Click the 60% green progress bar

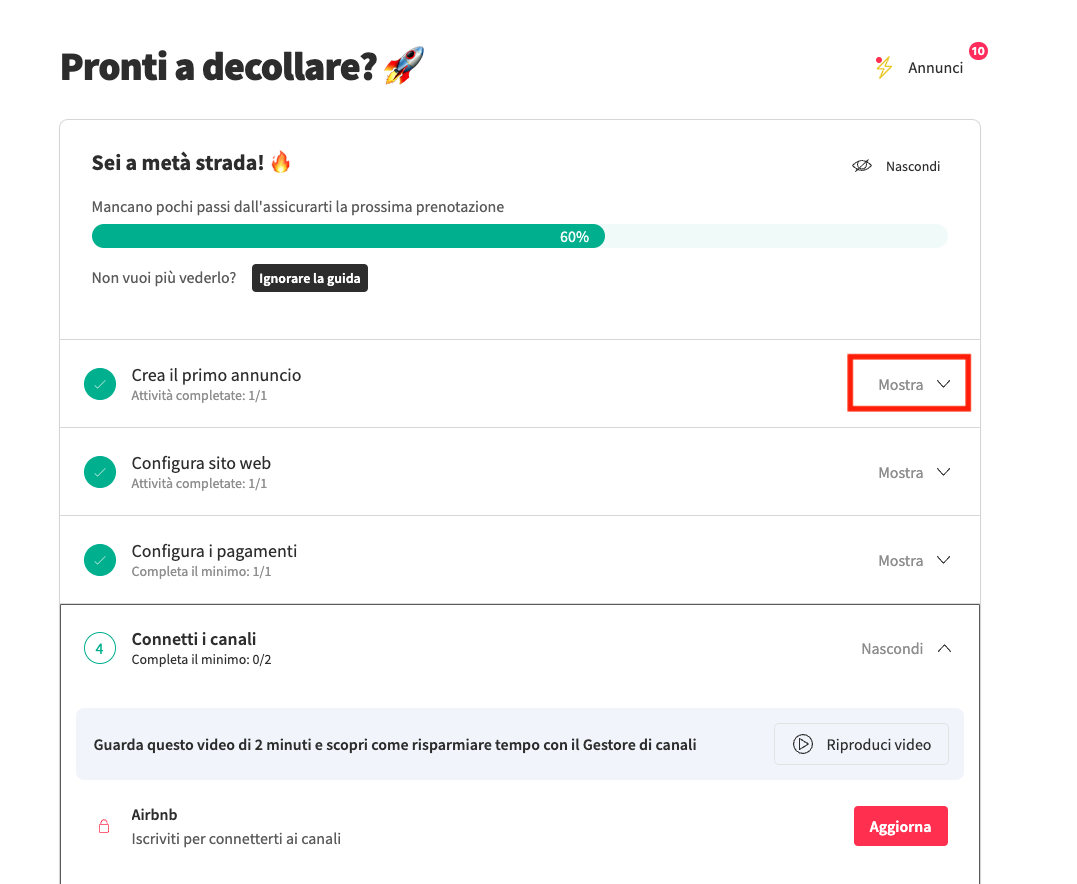click(348, 236)
